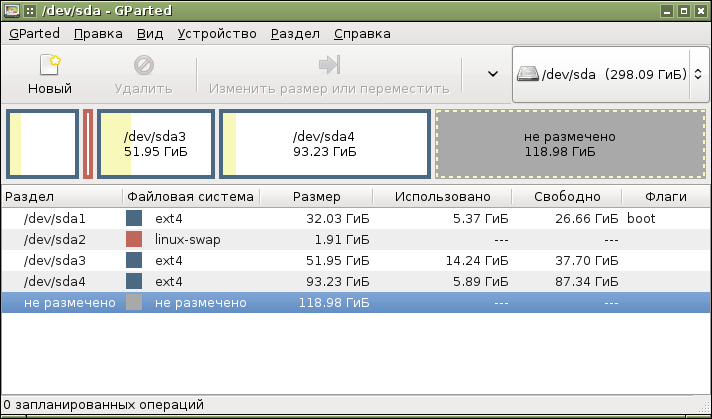712x419 pixels.
Task: Open the Вид menu
Action: (x=150, y=34)
